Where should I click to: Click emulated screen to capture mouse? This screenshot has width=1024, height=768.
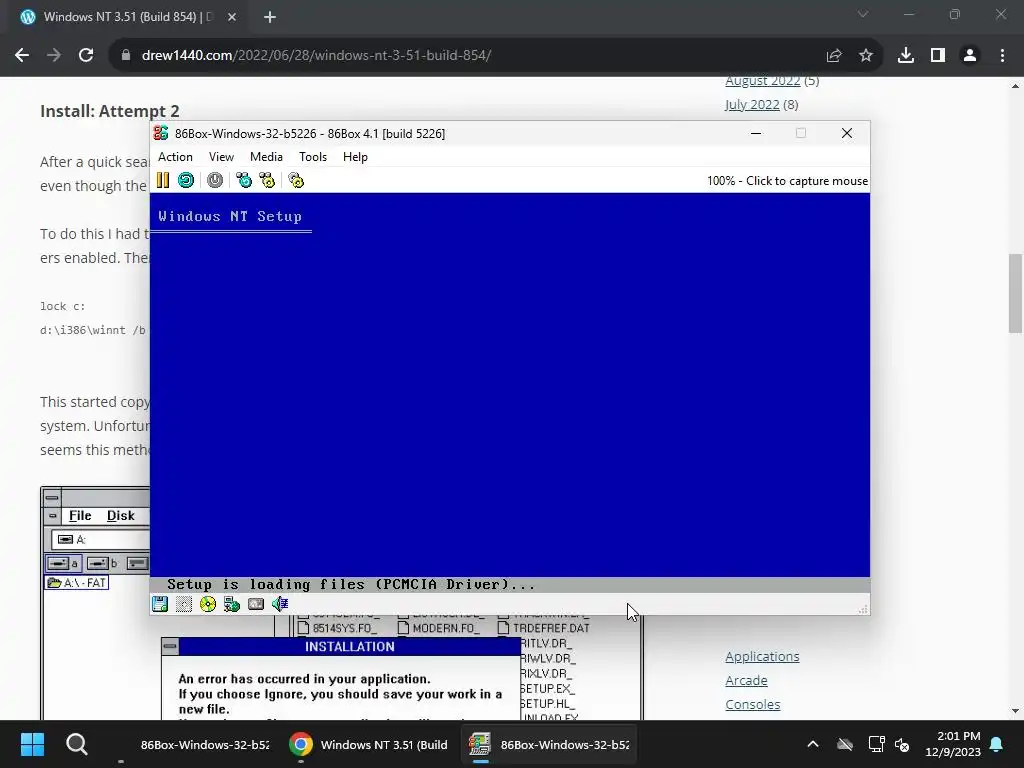(x=509, y=392)
